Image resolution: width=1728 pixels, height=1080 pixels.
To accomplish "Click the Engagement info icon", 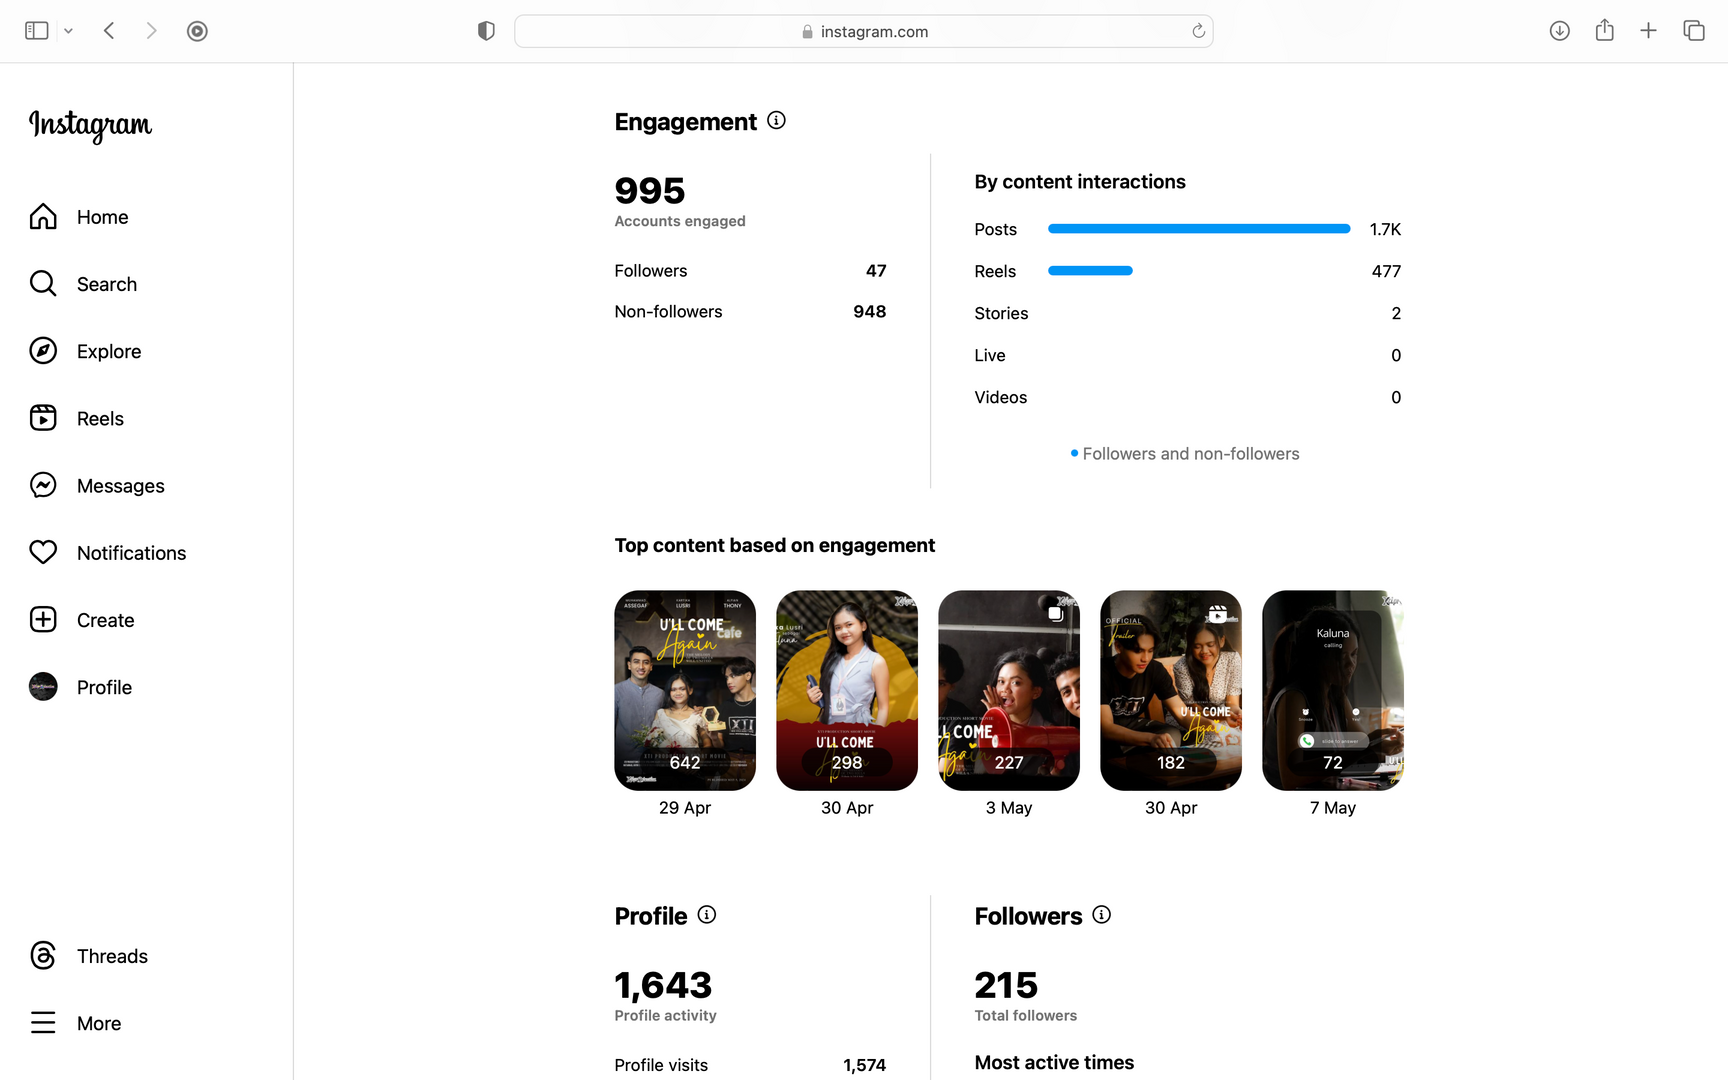I will pyautogui.click(x=776, y=121).
